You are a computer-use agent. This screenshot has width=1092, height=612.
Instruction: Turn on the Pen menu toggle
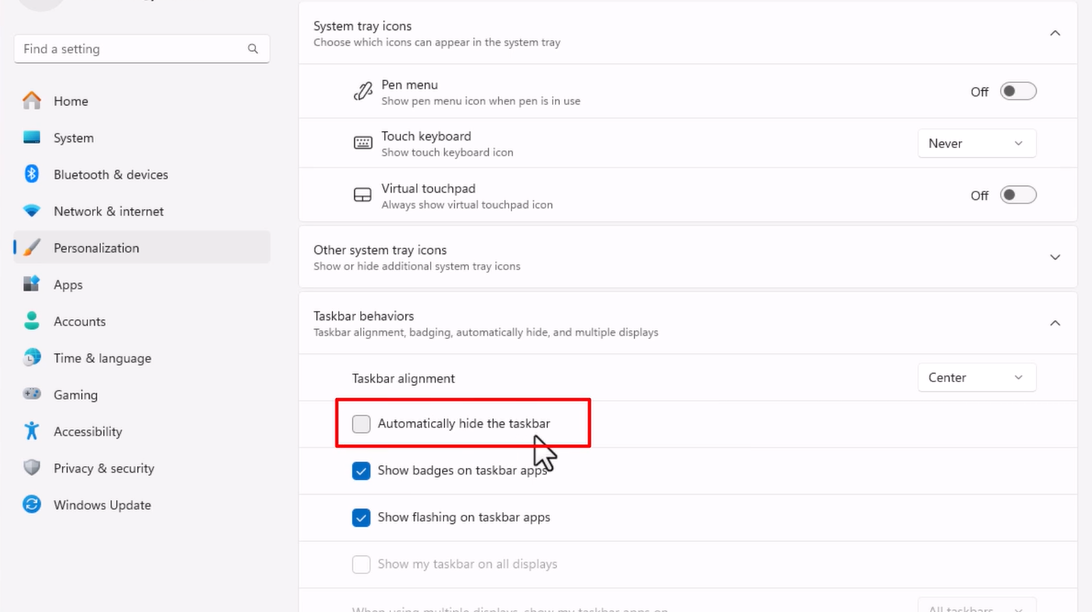(x=1018, y=92)
